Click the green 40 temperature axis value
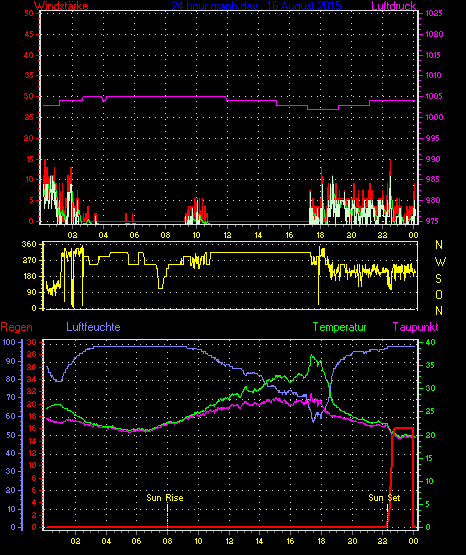466x555 pixels. tap(430, 343)
